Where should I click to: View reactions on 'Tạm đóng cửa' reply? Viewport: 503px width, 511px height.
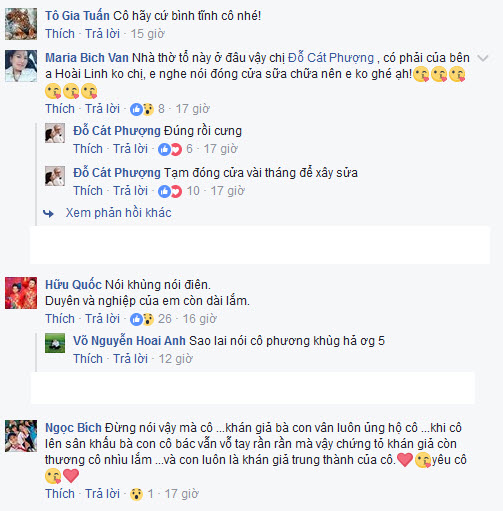point(178,191)
